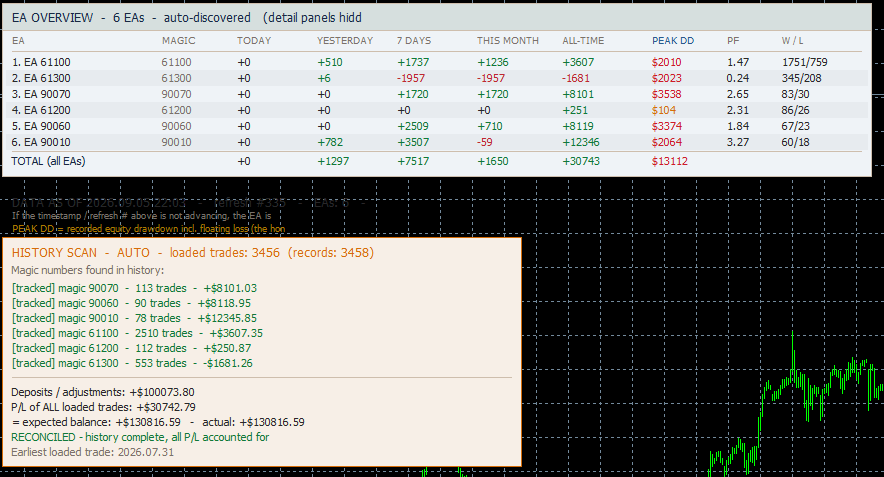This screenshot has height=477, width=884.
Task: Click the EA OVERVIEW panel title
Action: pos(187,17)
